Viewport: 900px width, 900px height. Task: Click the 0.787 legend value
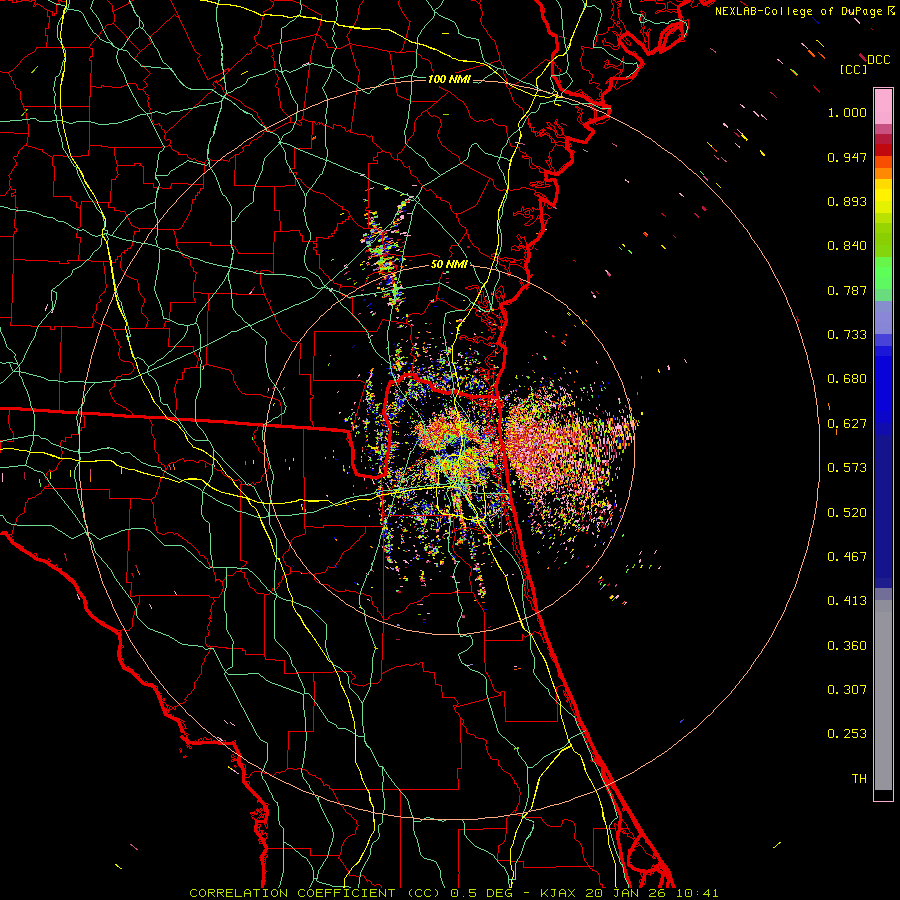pyautogui.click(x=847, y=290)
